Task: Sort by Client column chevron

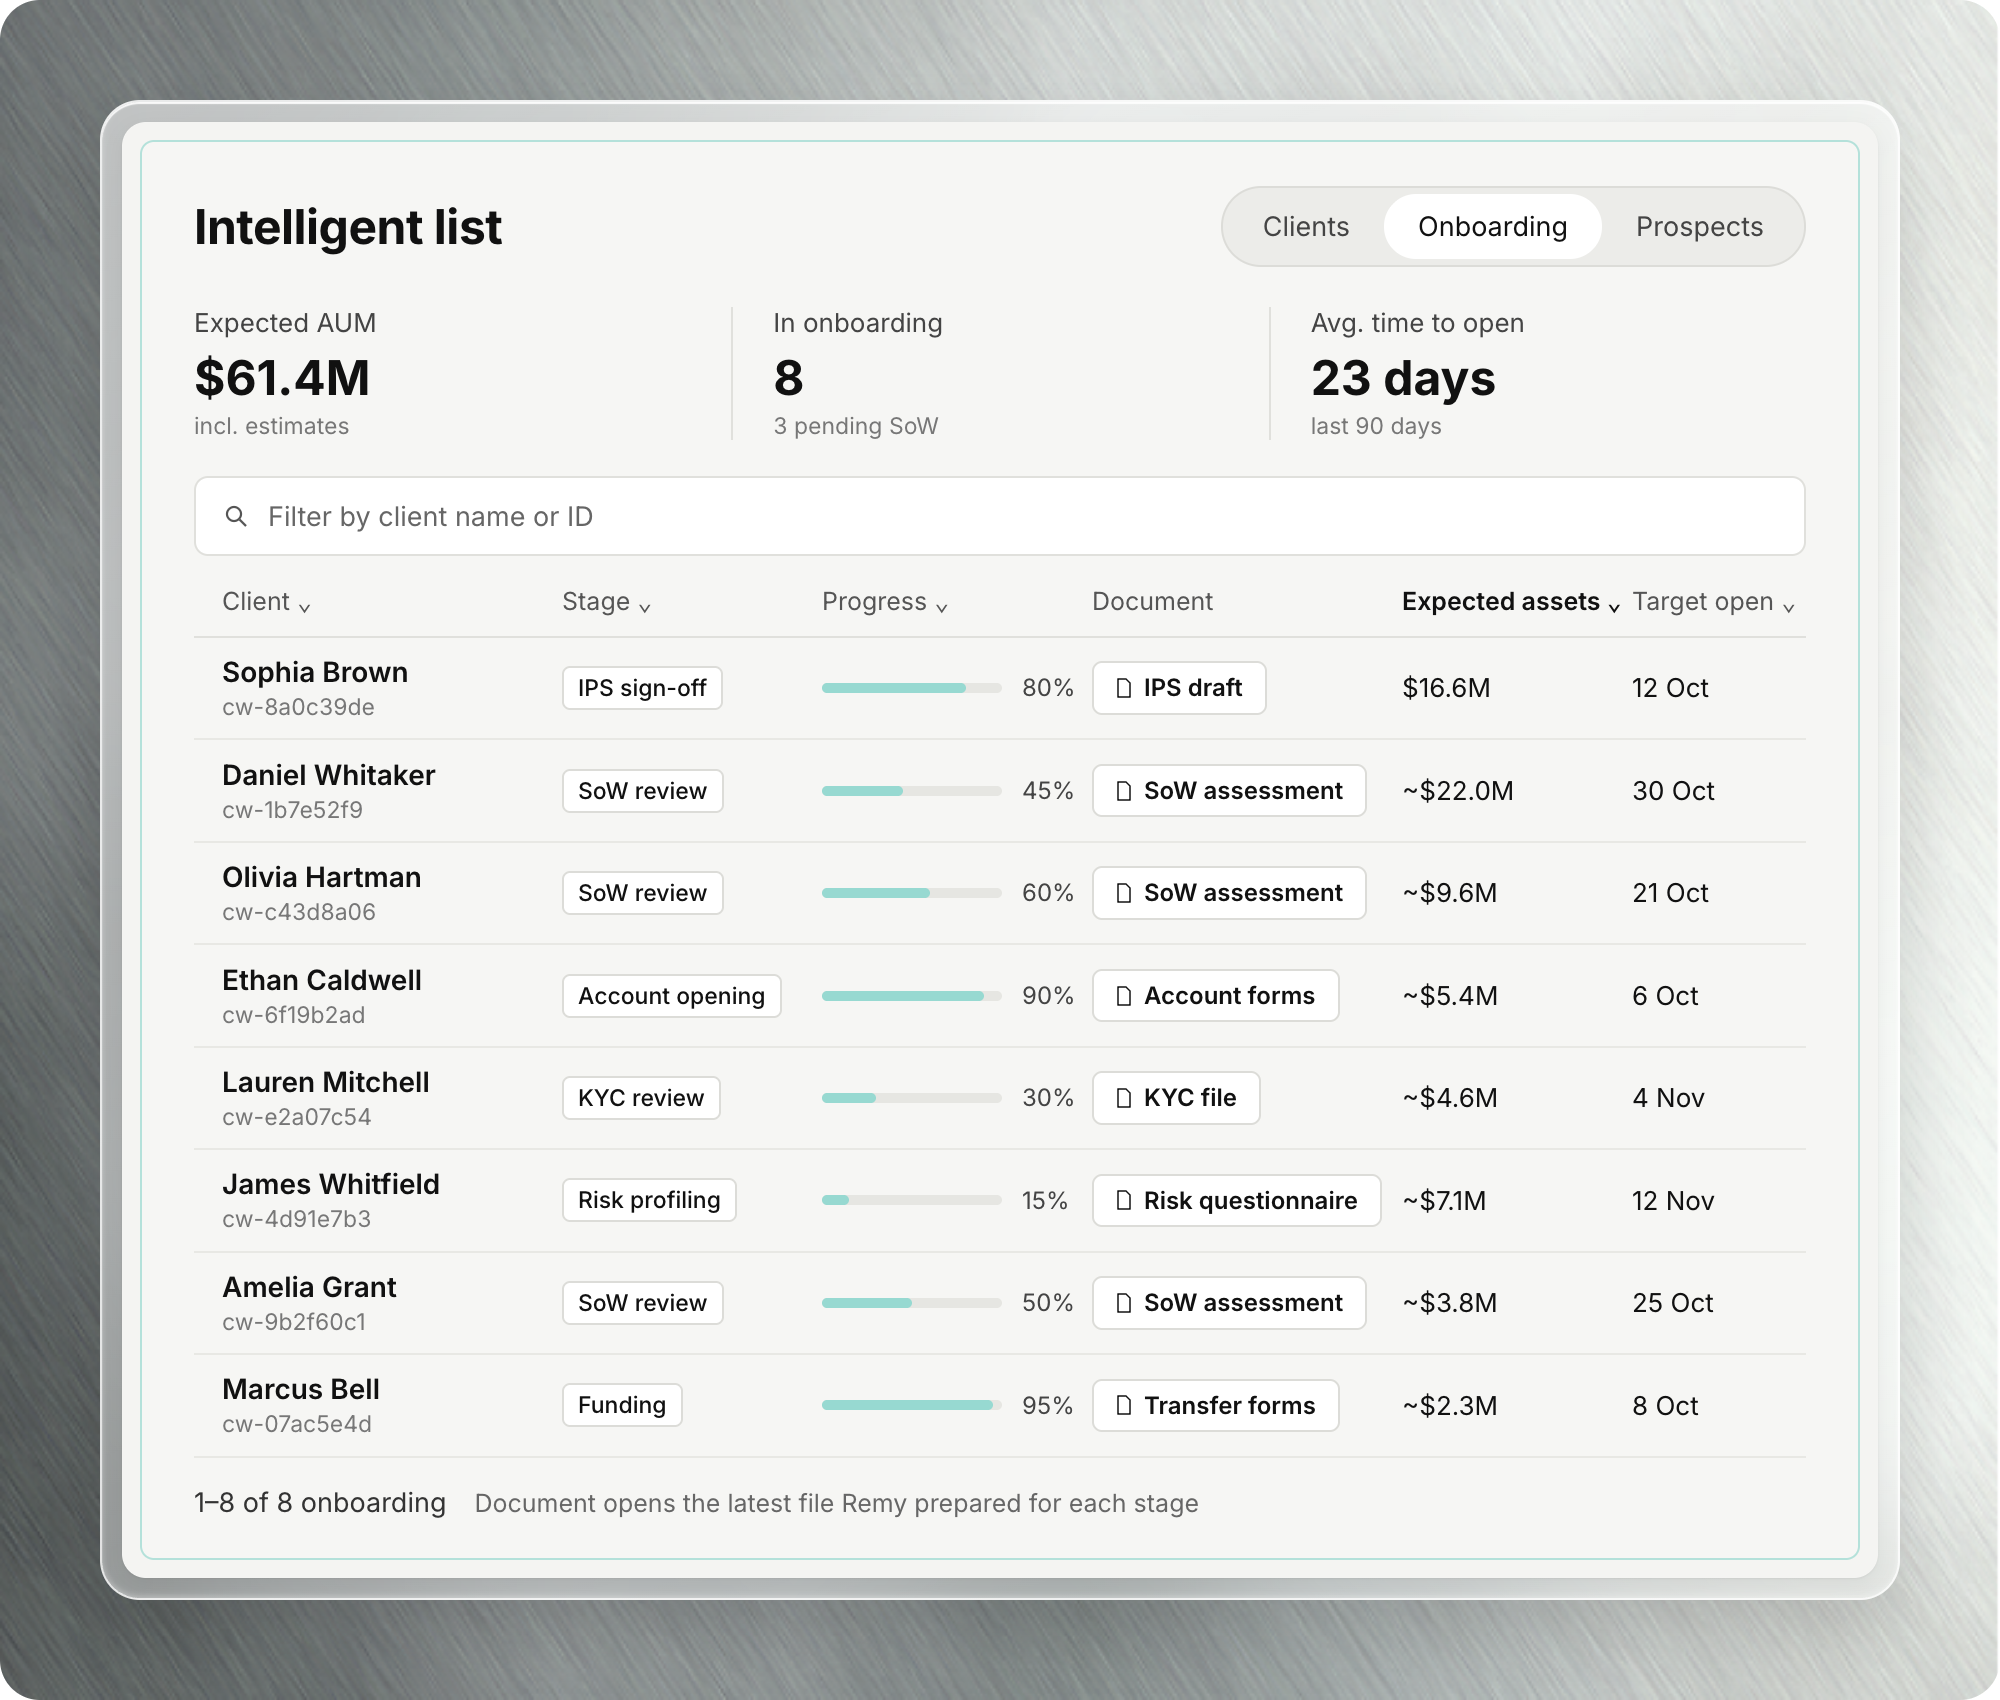Action: [x=304, y=607]
